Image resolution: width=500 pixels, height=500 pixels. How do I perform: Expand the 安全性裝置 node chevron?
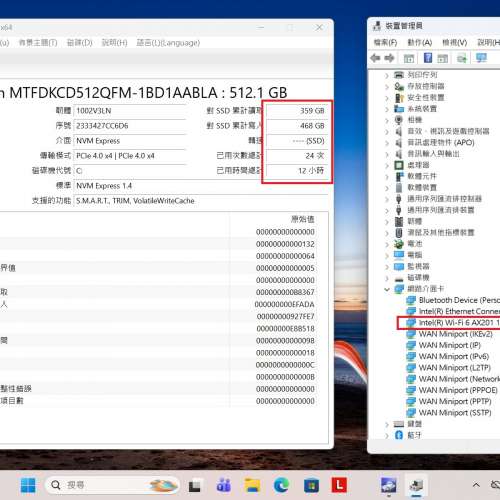(x=387, y=98)
